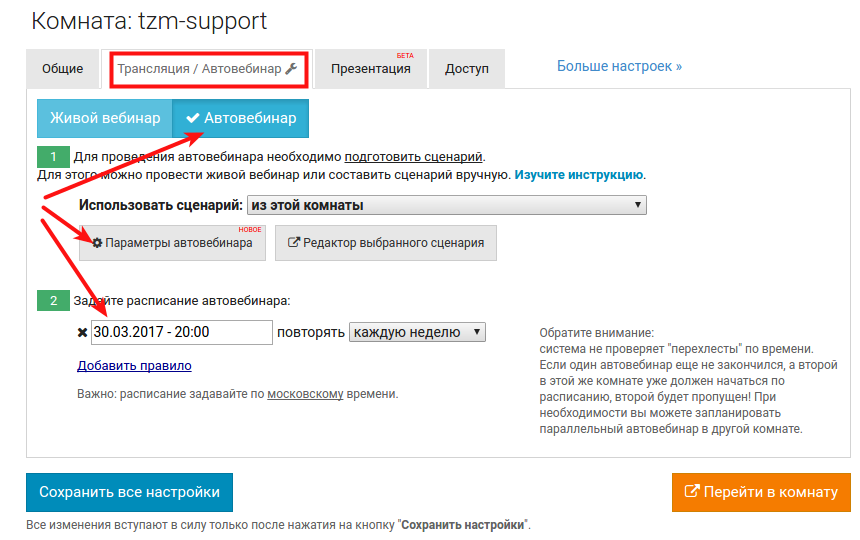This screenshot has height=540, width=860.
Task: Click the wrench icon on the Трансляция tab
Action: (x=291, y=69)
